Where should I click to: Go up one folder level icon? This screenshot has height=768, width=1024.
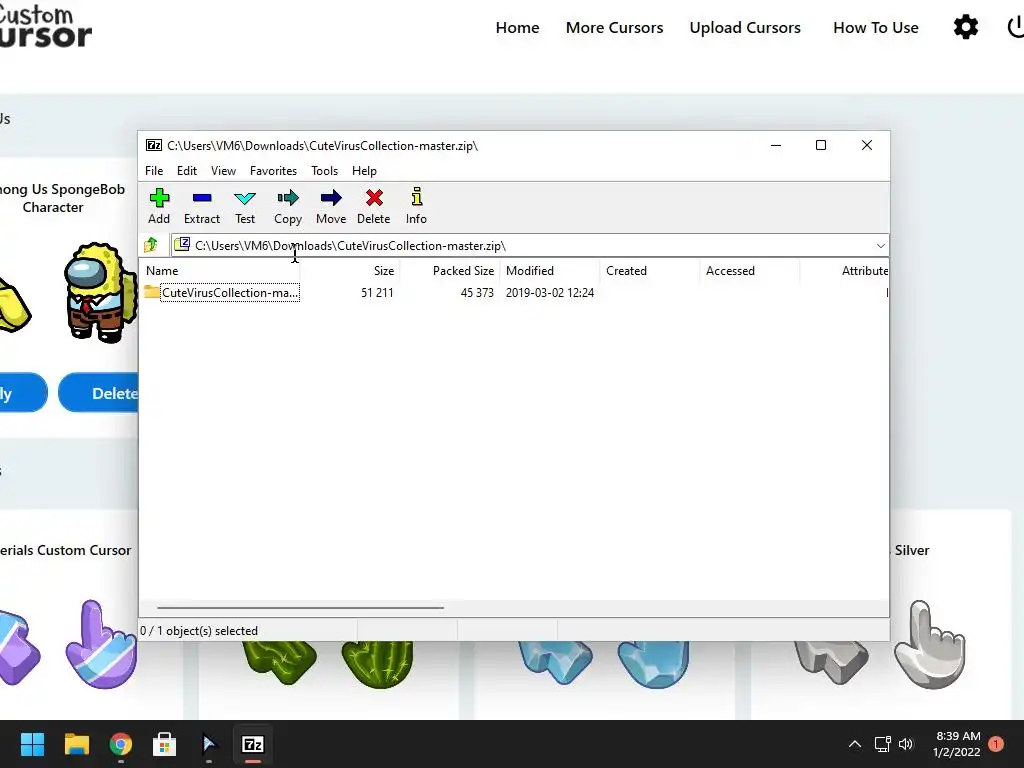tap(152, 245)
